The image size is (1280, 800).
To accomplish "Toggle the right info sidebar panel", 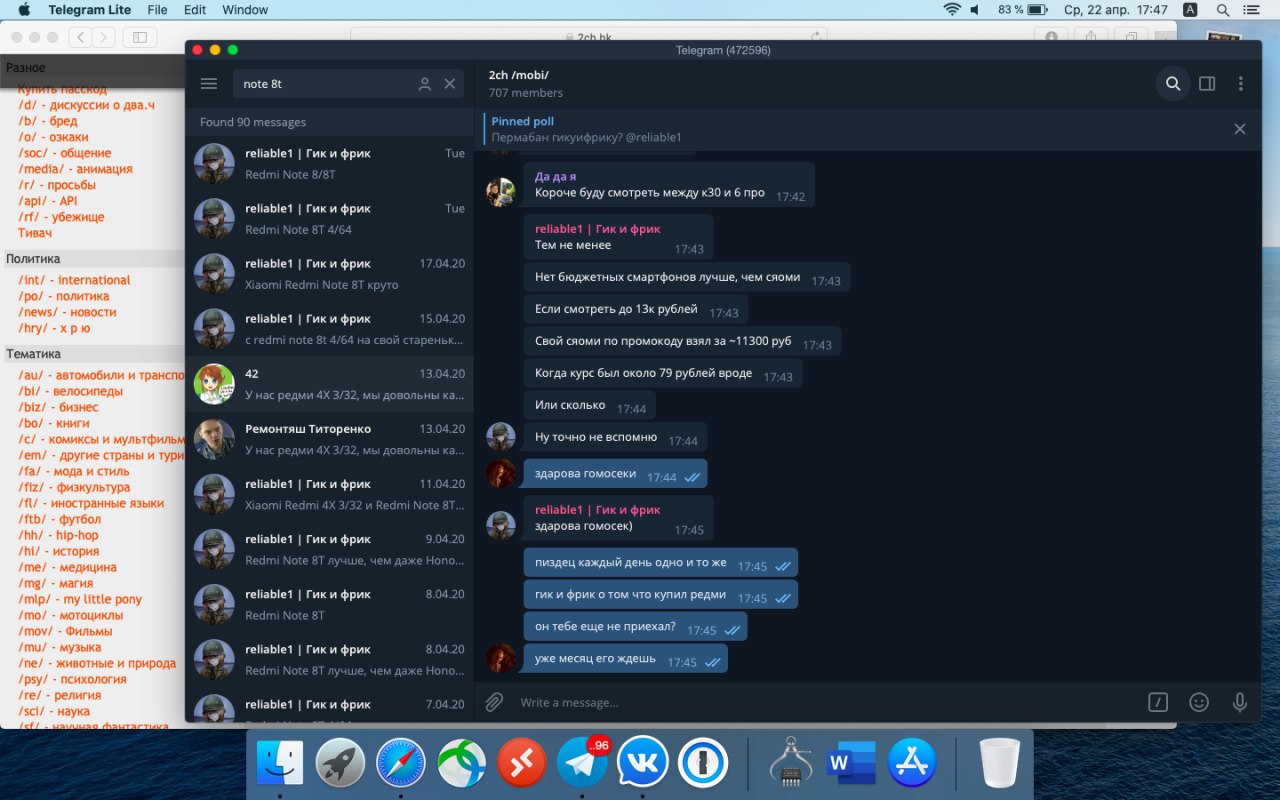I will pyautogui.click(x=1207, y=84).
